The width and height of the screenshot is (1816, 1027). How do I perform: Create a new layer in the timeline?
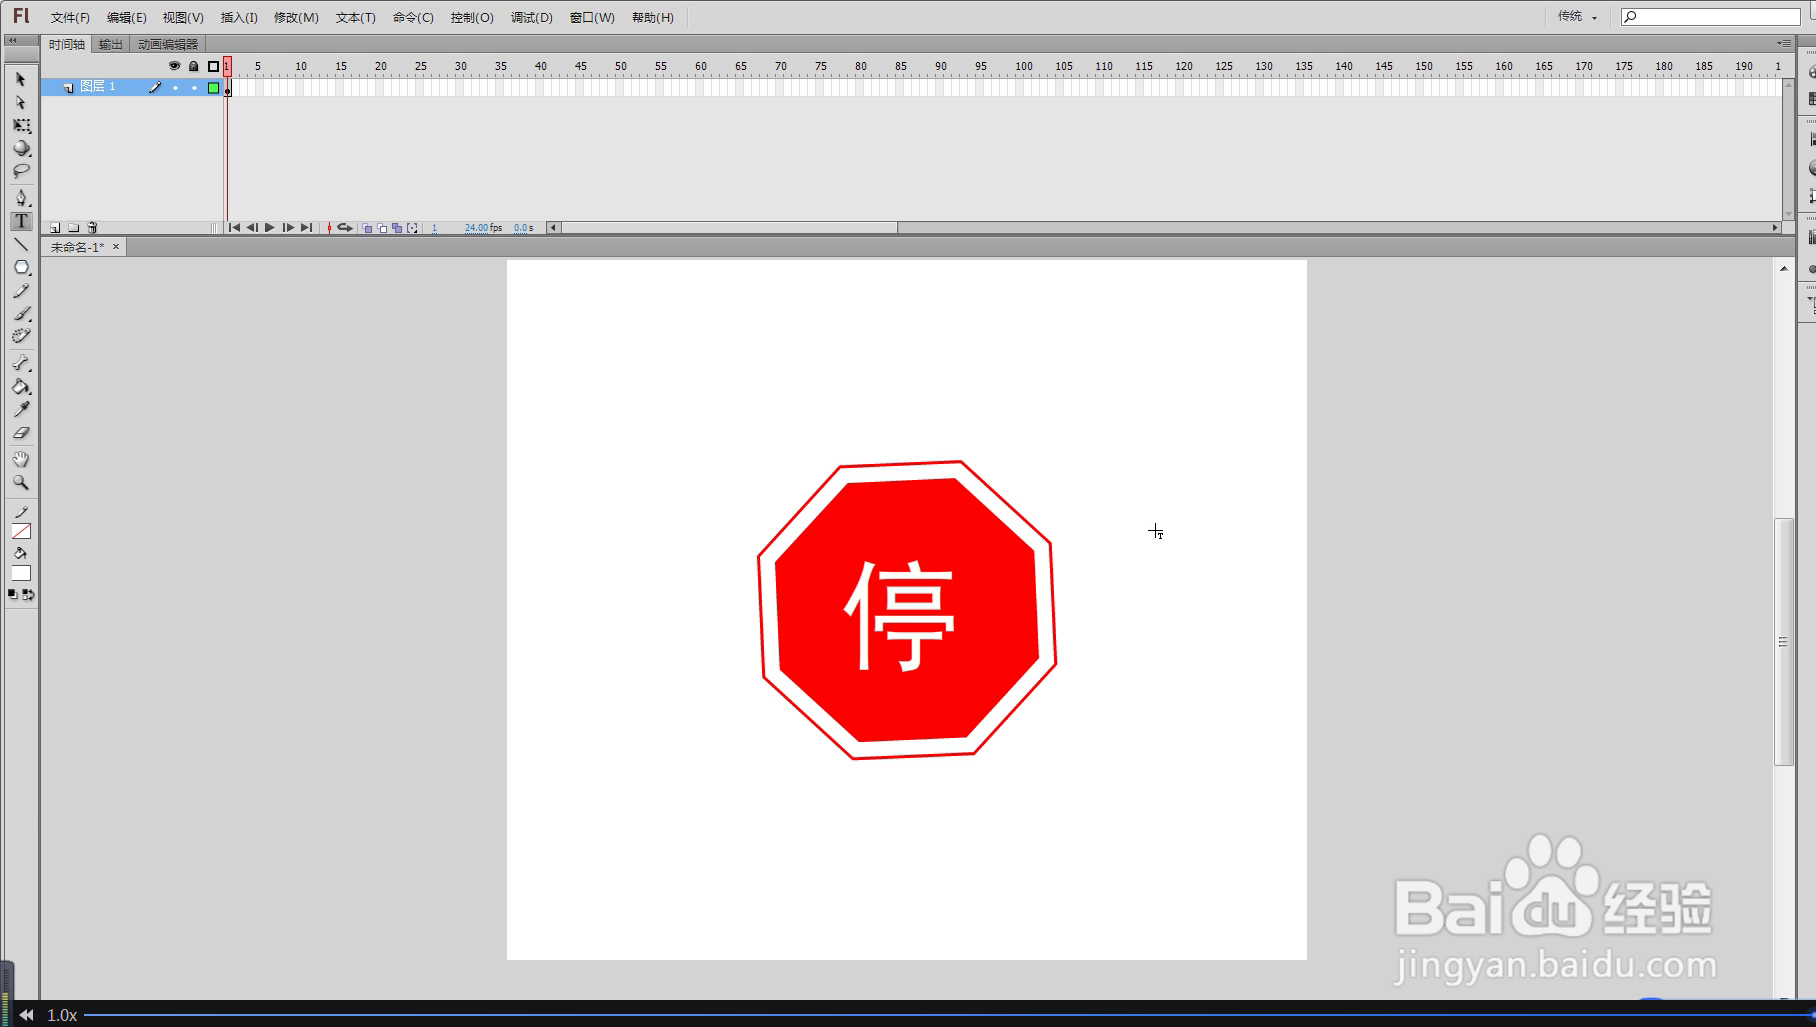(55, 227)
